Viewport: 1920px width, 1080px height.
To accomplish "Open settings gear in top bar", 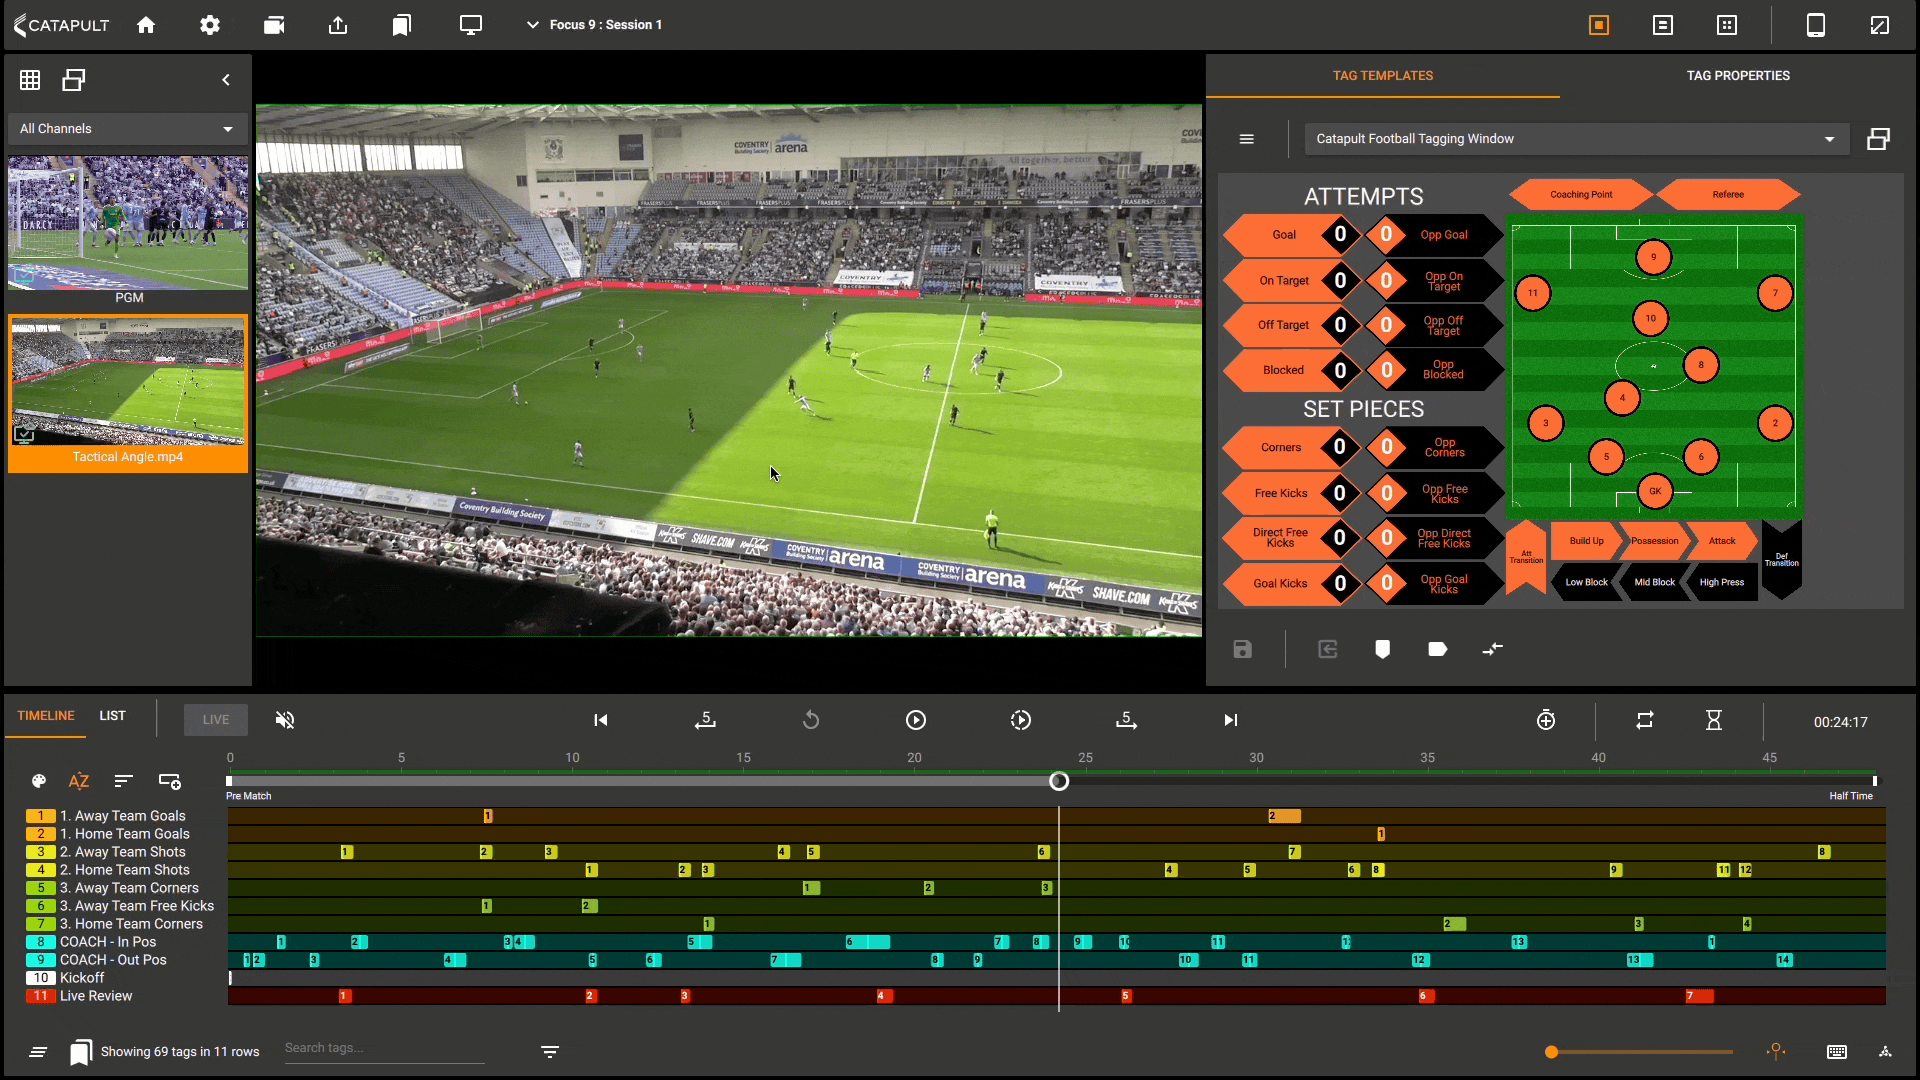I will click(x=210, y=25).
